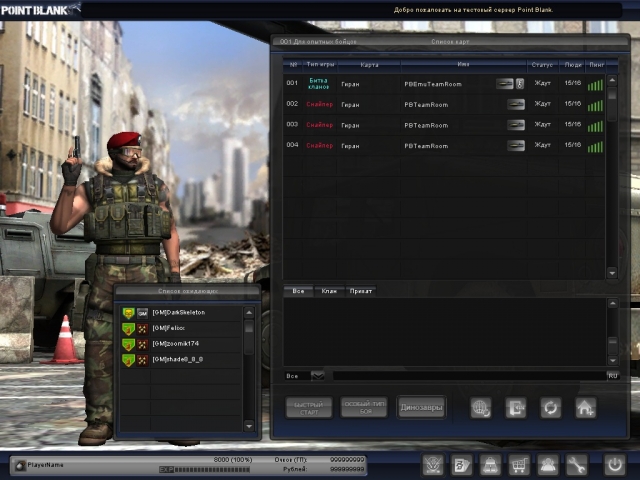Click the GM clan mark beside DarkSkeleton
The width and height of the screenshot is (640, 480).
pos(142,313)
